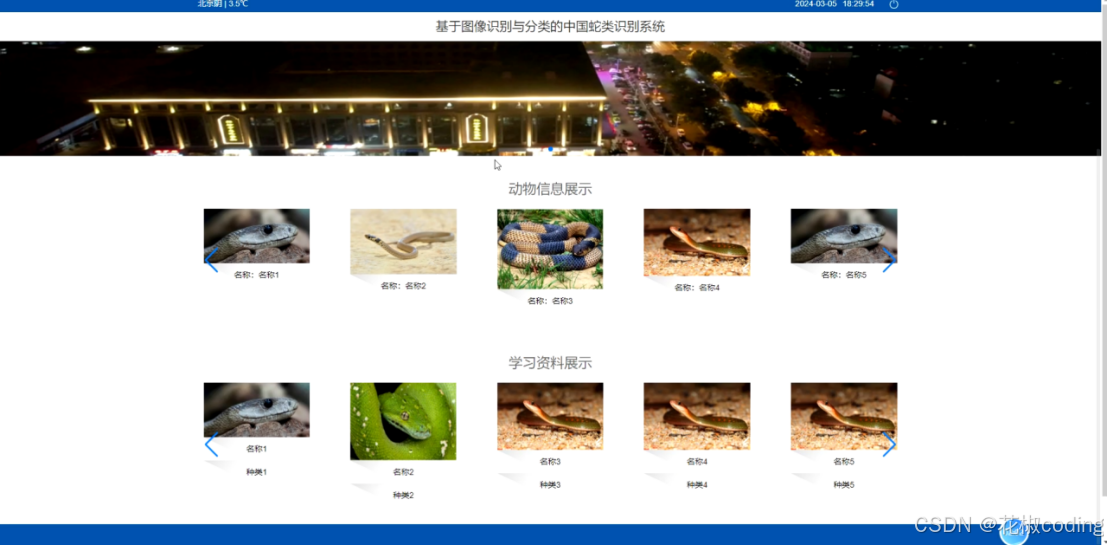Image resolution: width=1108 pixels, height=545 pixels.
Task: Open learning material image above 名称5
Action: point(844,416)
